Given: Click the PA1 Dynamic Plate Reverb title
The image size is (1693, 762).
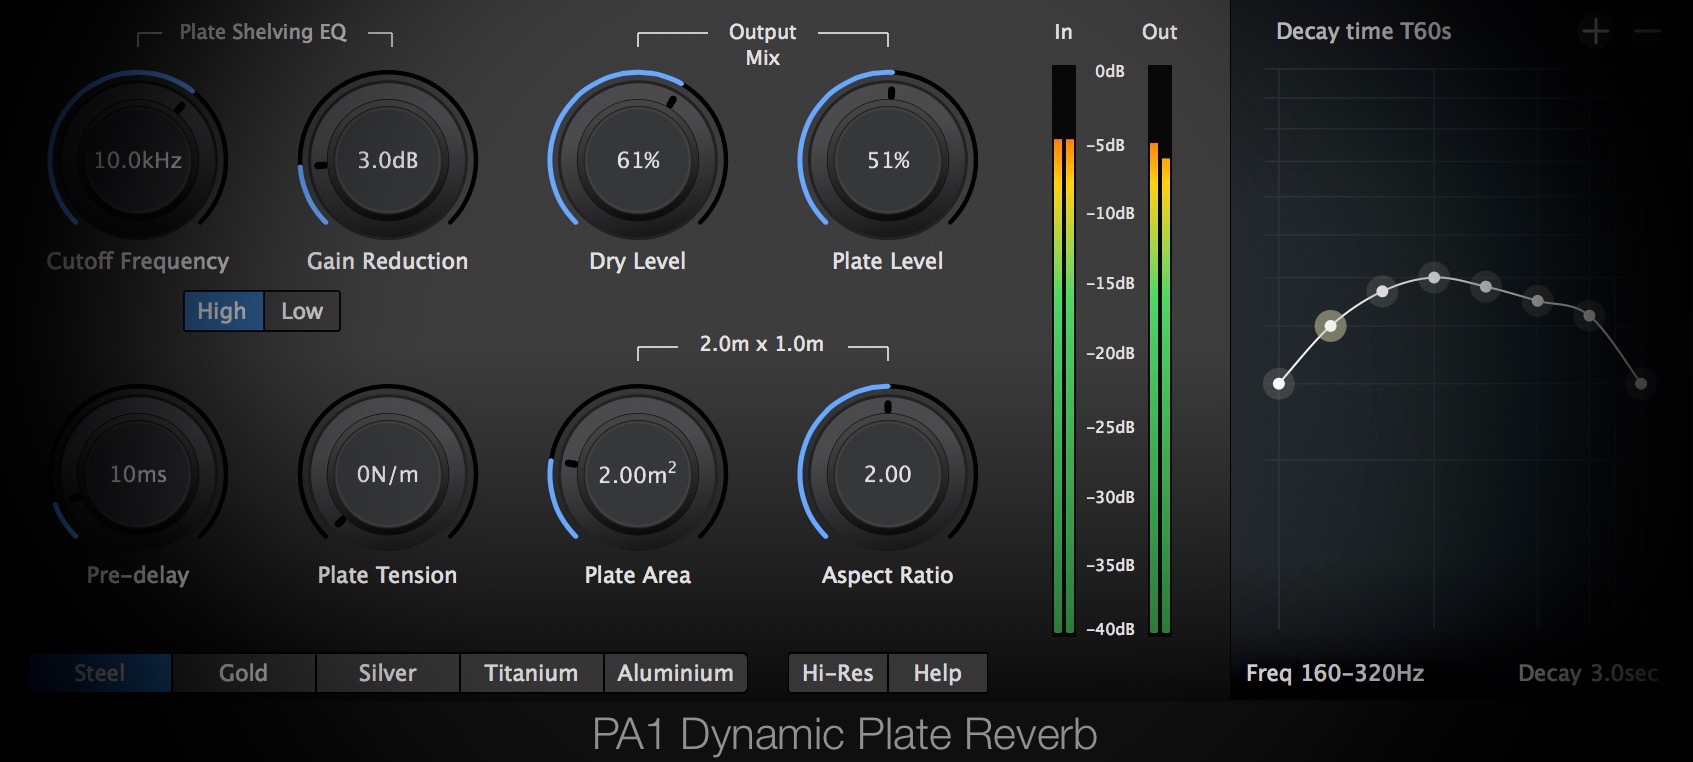Looking at the screenshot, I should [x=845, y=734].
